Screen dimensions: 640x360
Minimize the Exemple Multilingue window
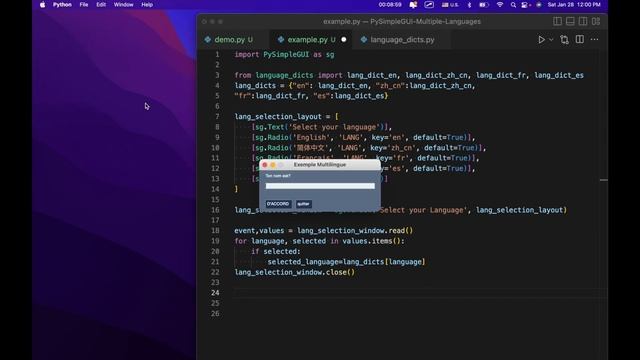[273, 165]
